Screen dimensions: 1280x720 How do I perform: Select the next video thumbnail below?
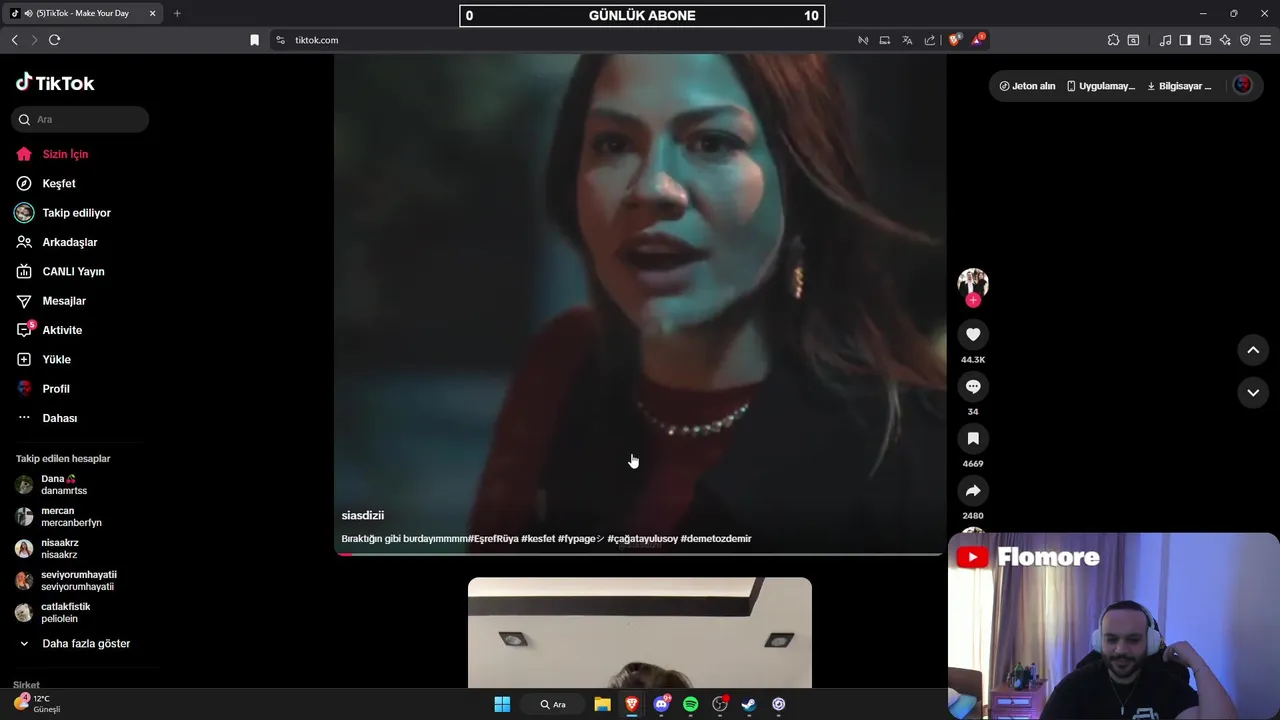(x=640, y=632)
